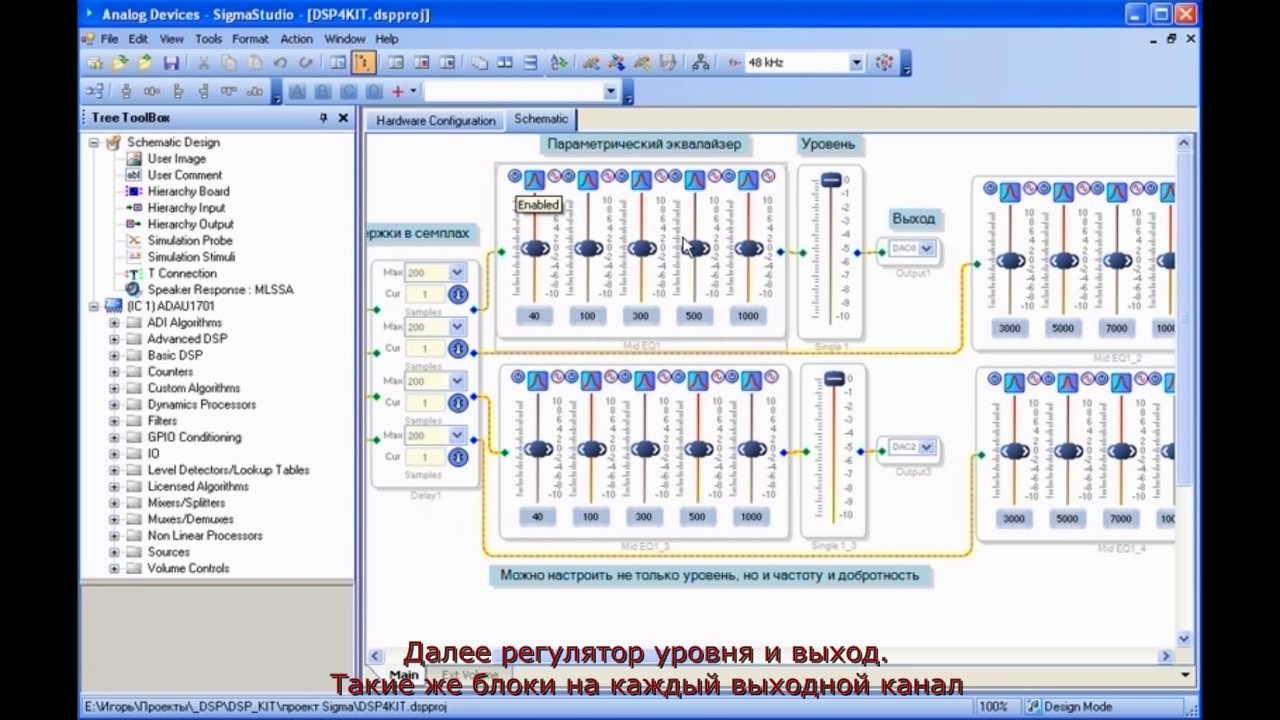The image size is (1280, 720).
Task: Click the New project toolbar icon
Action: click(x=95, y=62)
